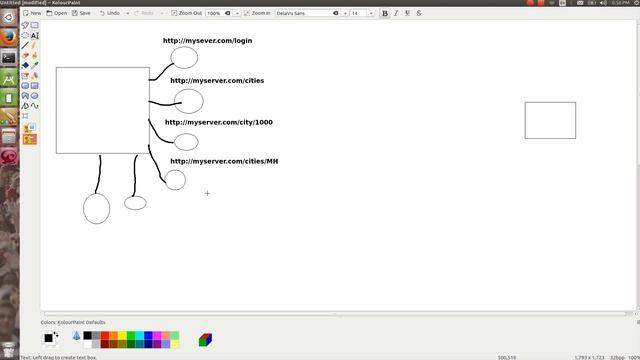Select the Zoom tool in toolbox
Image resolution: width=640 pixels, height=360 pixels.
pyautogui.click(x=25, y=116)
